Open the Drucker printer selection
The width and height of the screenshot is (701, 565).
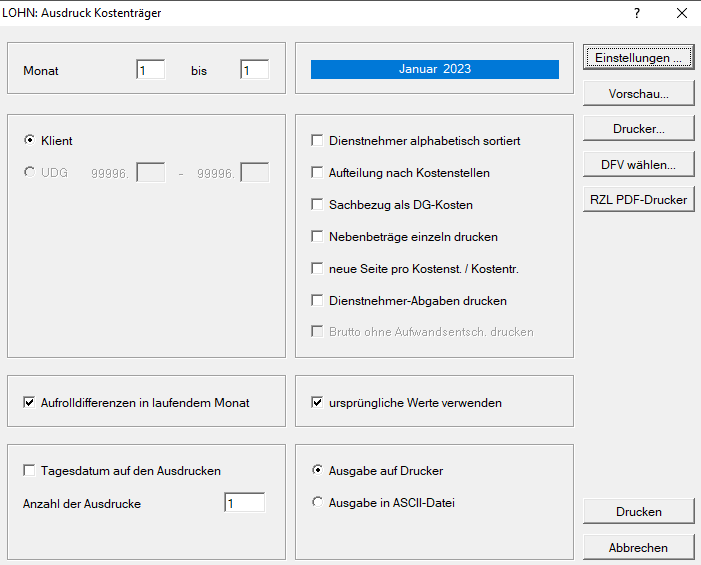pyautogui.click(x=638, y=129)
